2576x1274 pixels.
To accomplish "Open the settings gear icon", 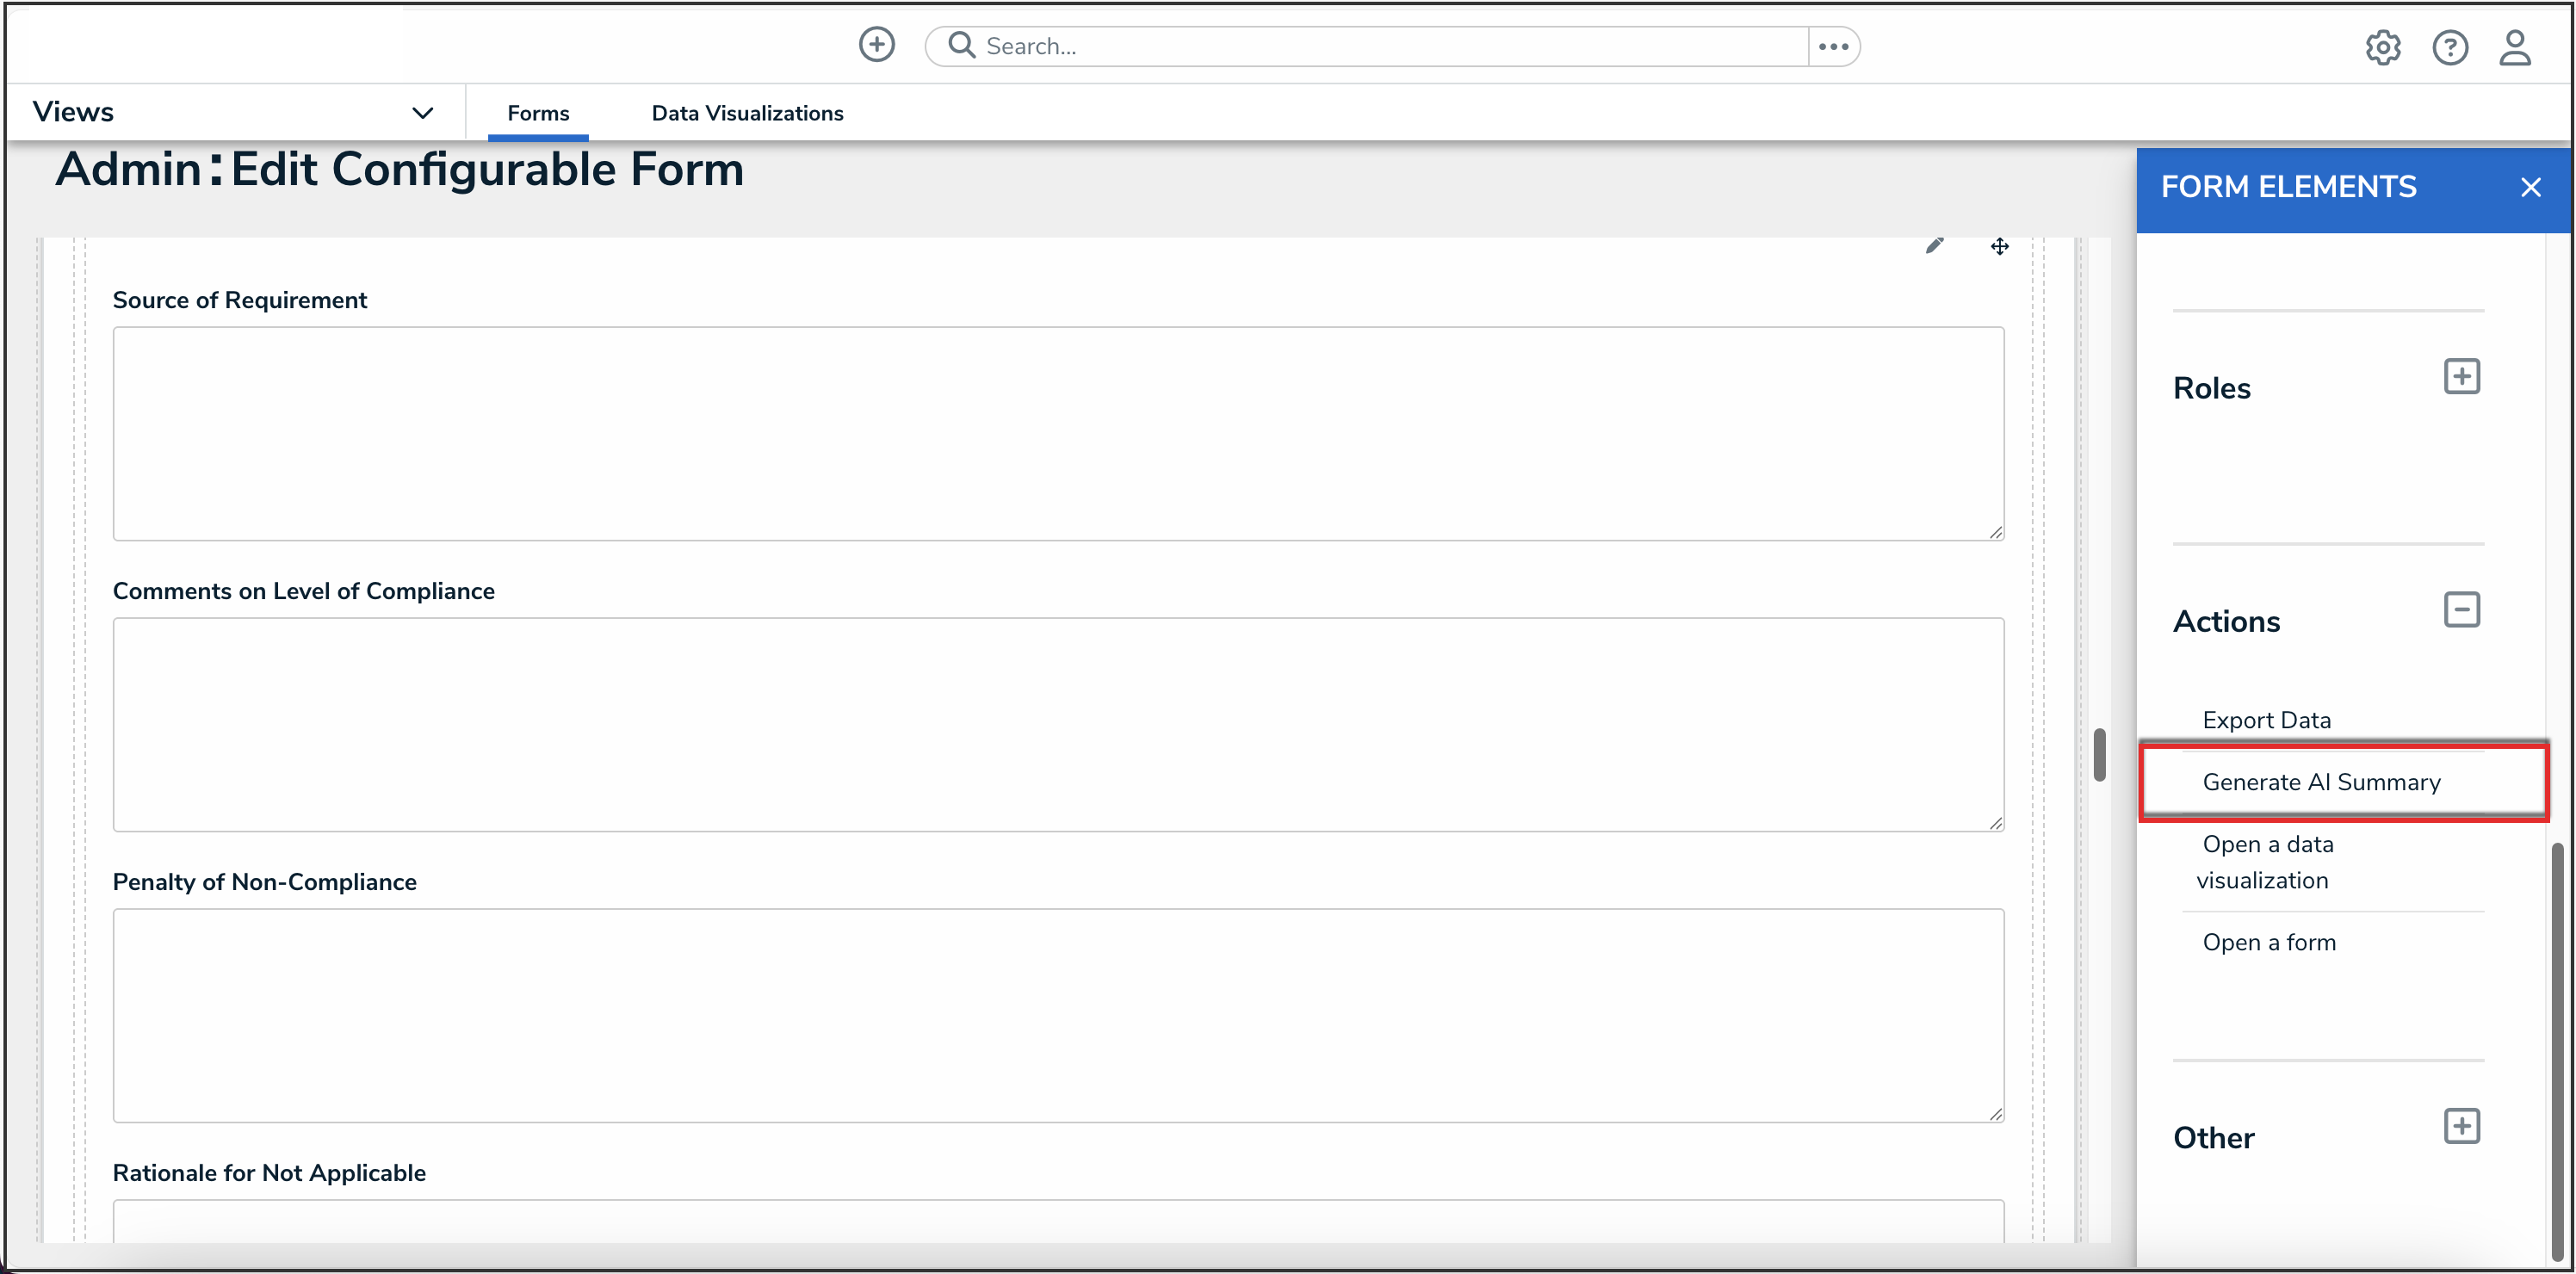I will pyautogui.click(x=2382, y=47).
